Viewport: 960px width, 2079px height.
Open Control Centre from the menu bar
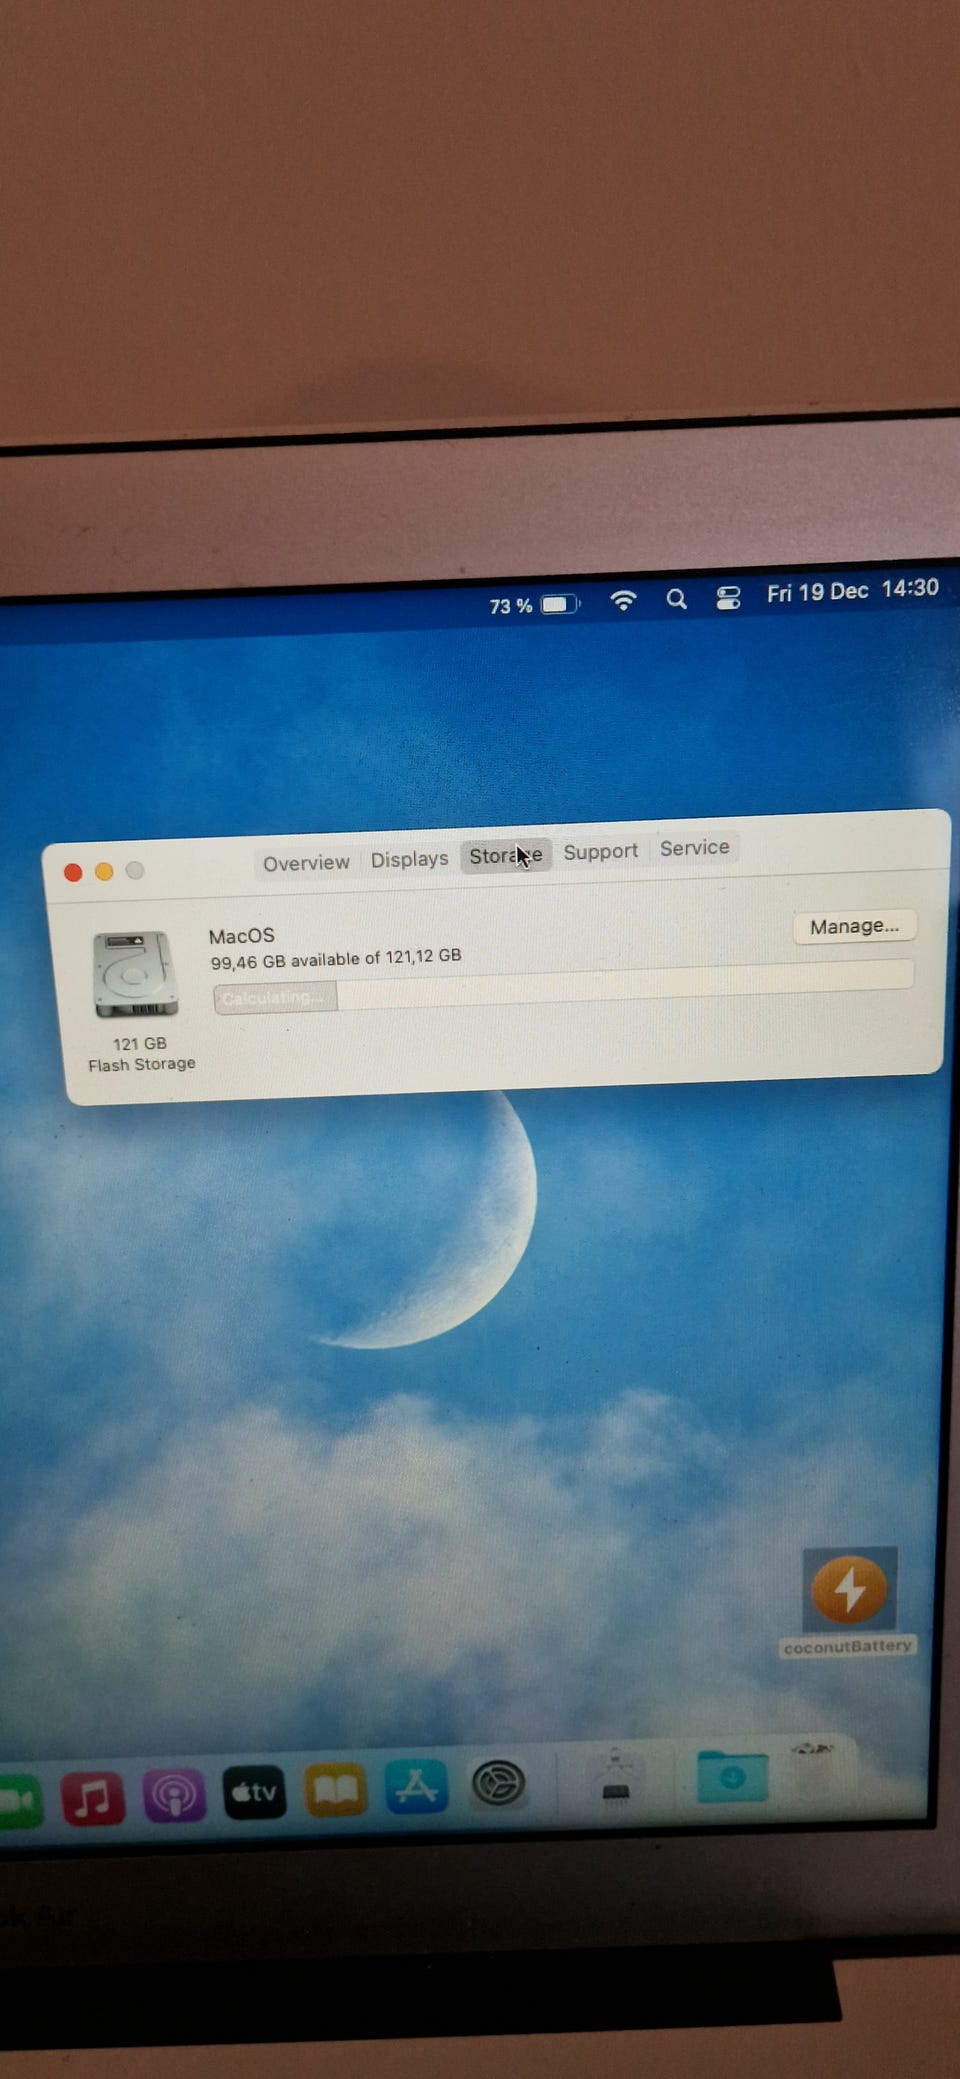tap(728, 598)
